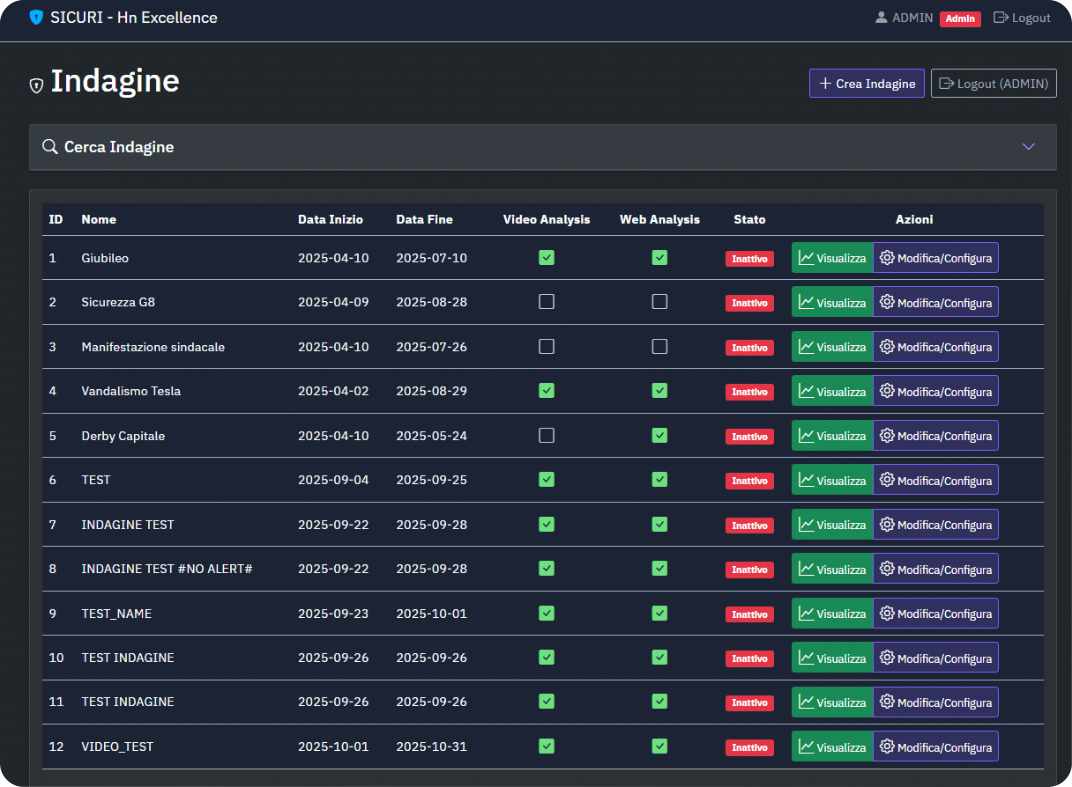Click the chart icon in Giubileo's Visualizza button

[x=805, y=258]
